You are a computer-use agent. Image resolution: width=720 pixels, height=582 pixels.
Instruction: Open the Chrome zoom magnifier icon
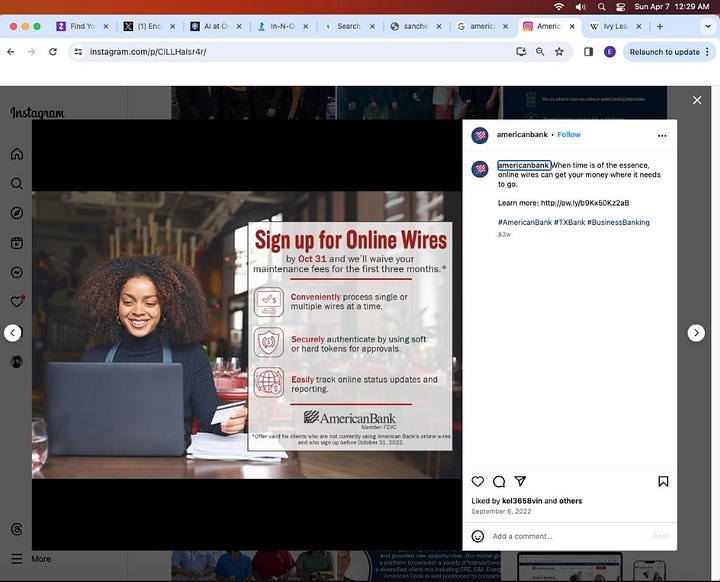point(540,52)
